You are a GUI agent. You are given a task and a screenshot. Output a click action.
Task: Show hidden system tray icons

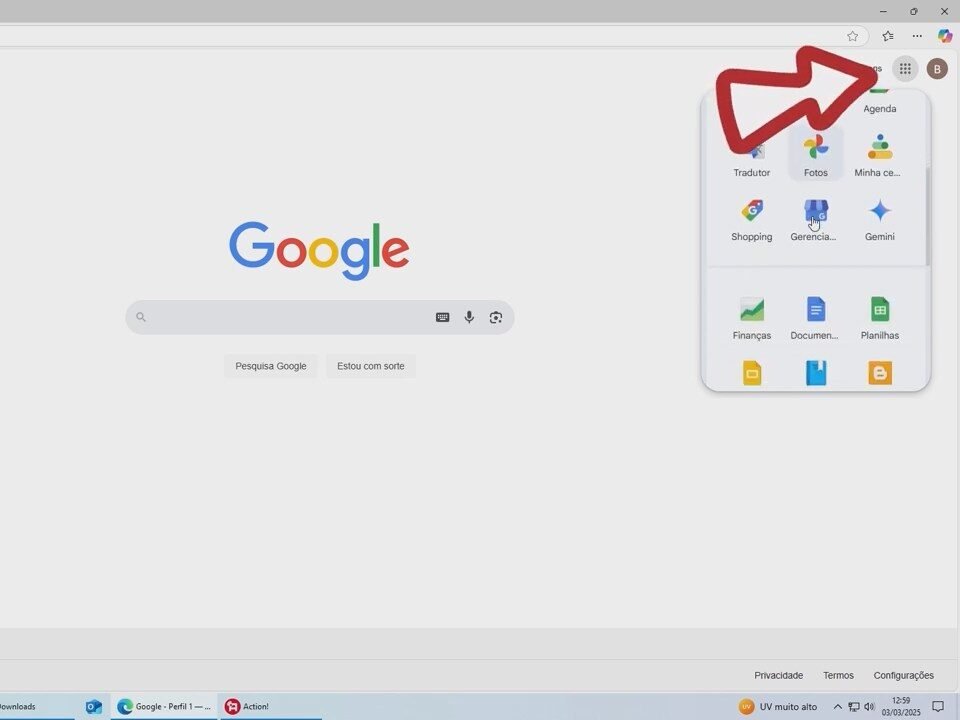837,707
